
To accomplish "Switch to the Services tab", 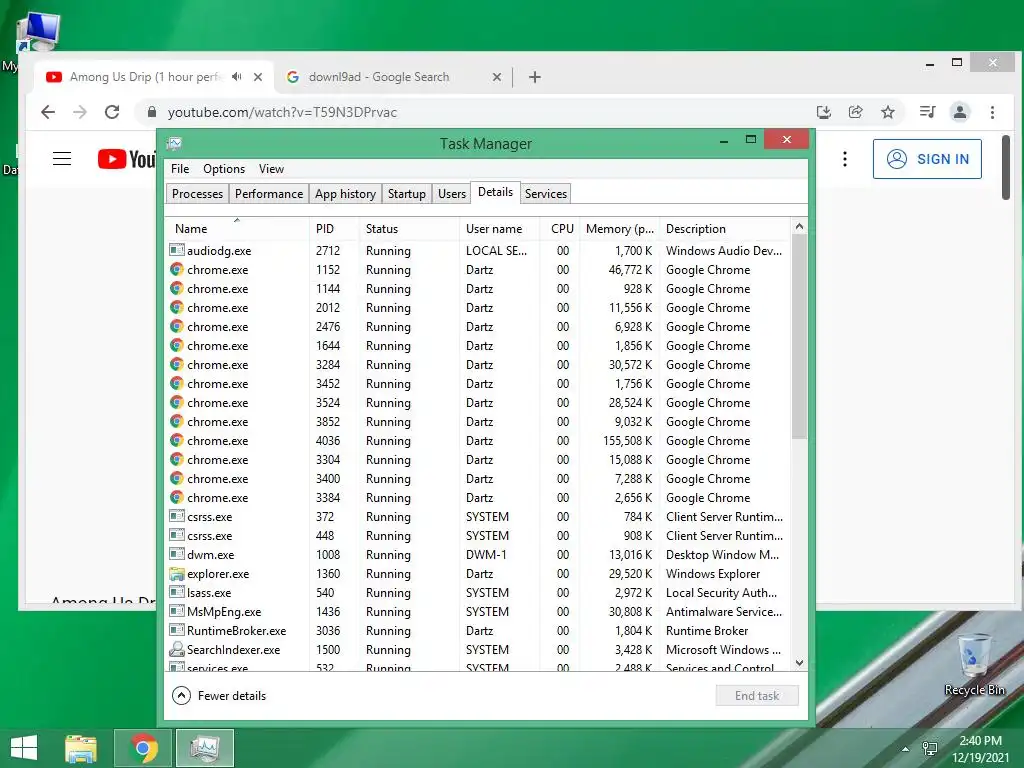I will tap(546, 194).
